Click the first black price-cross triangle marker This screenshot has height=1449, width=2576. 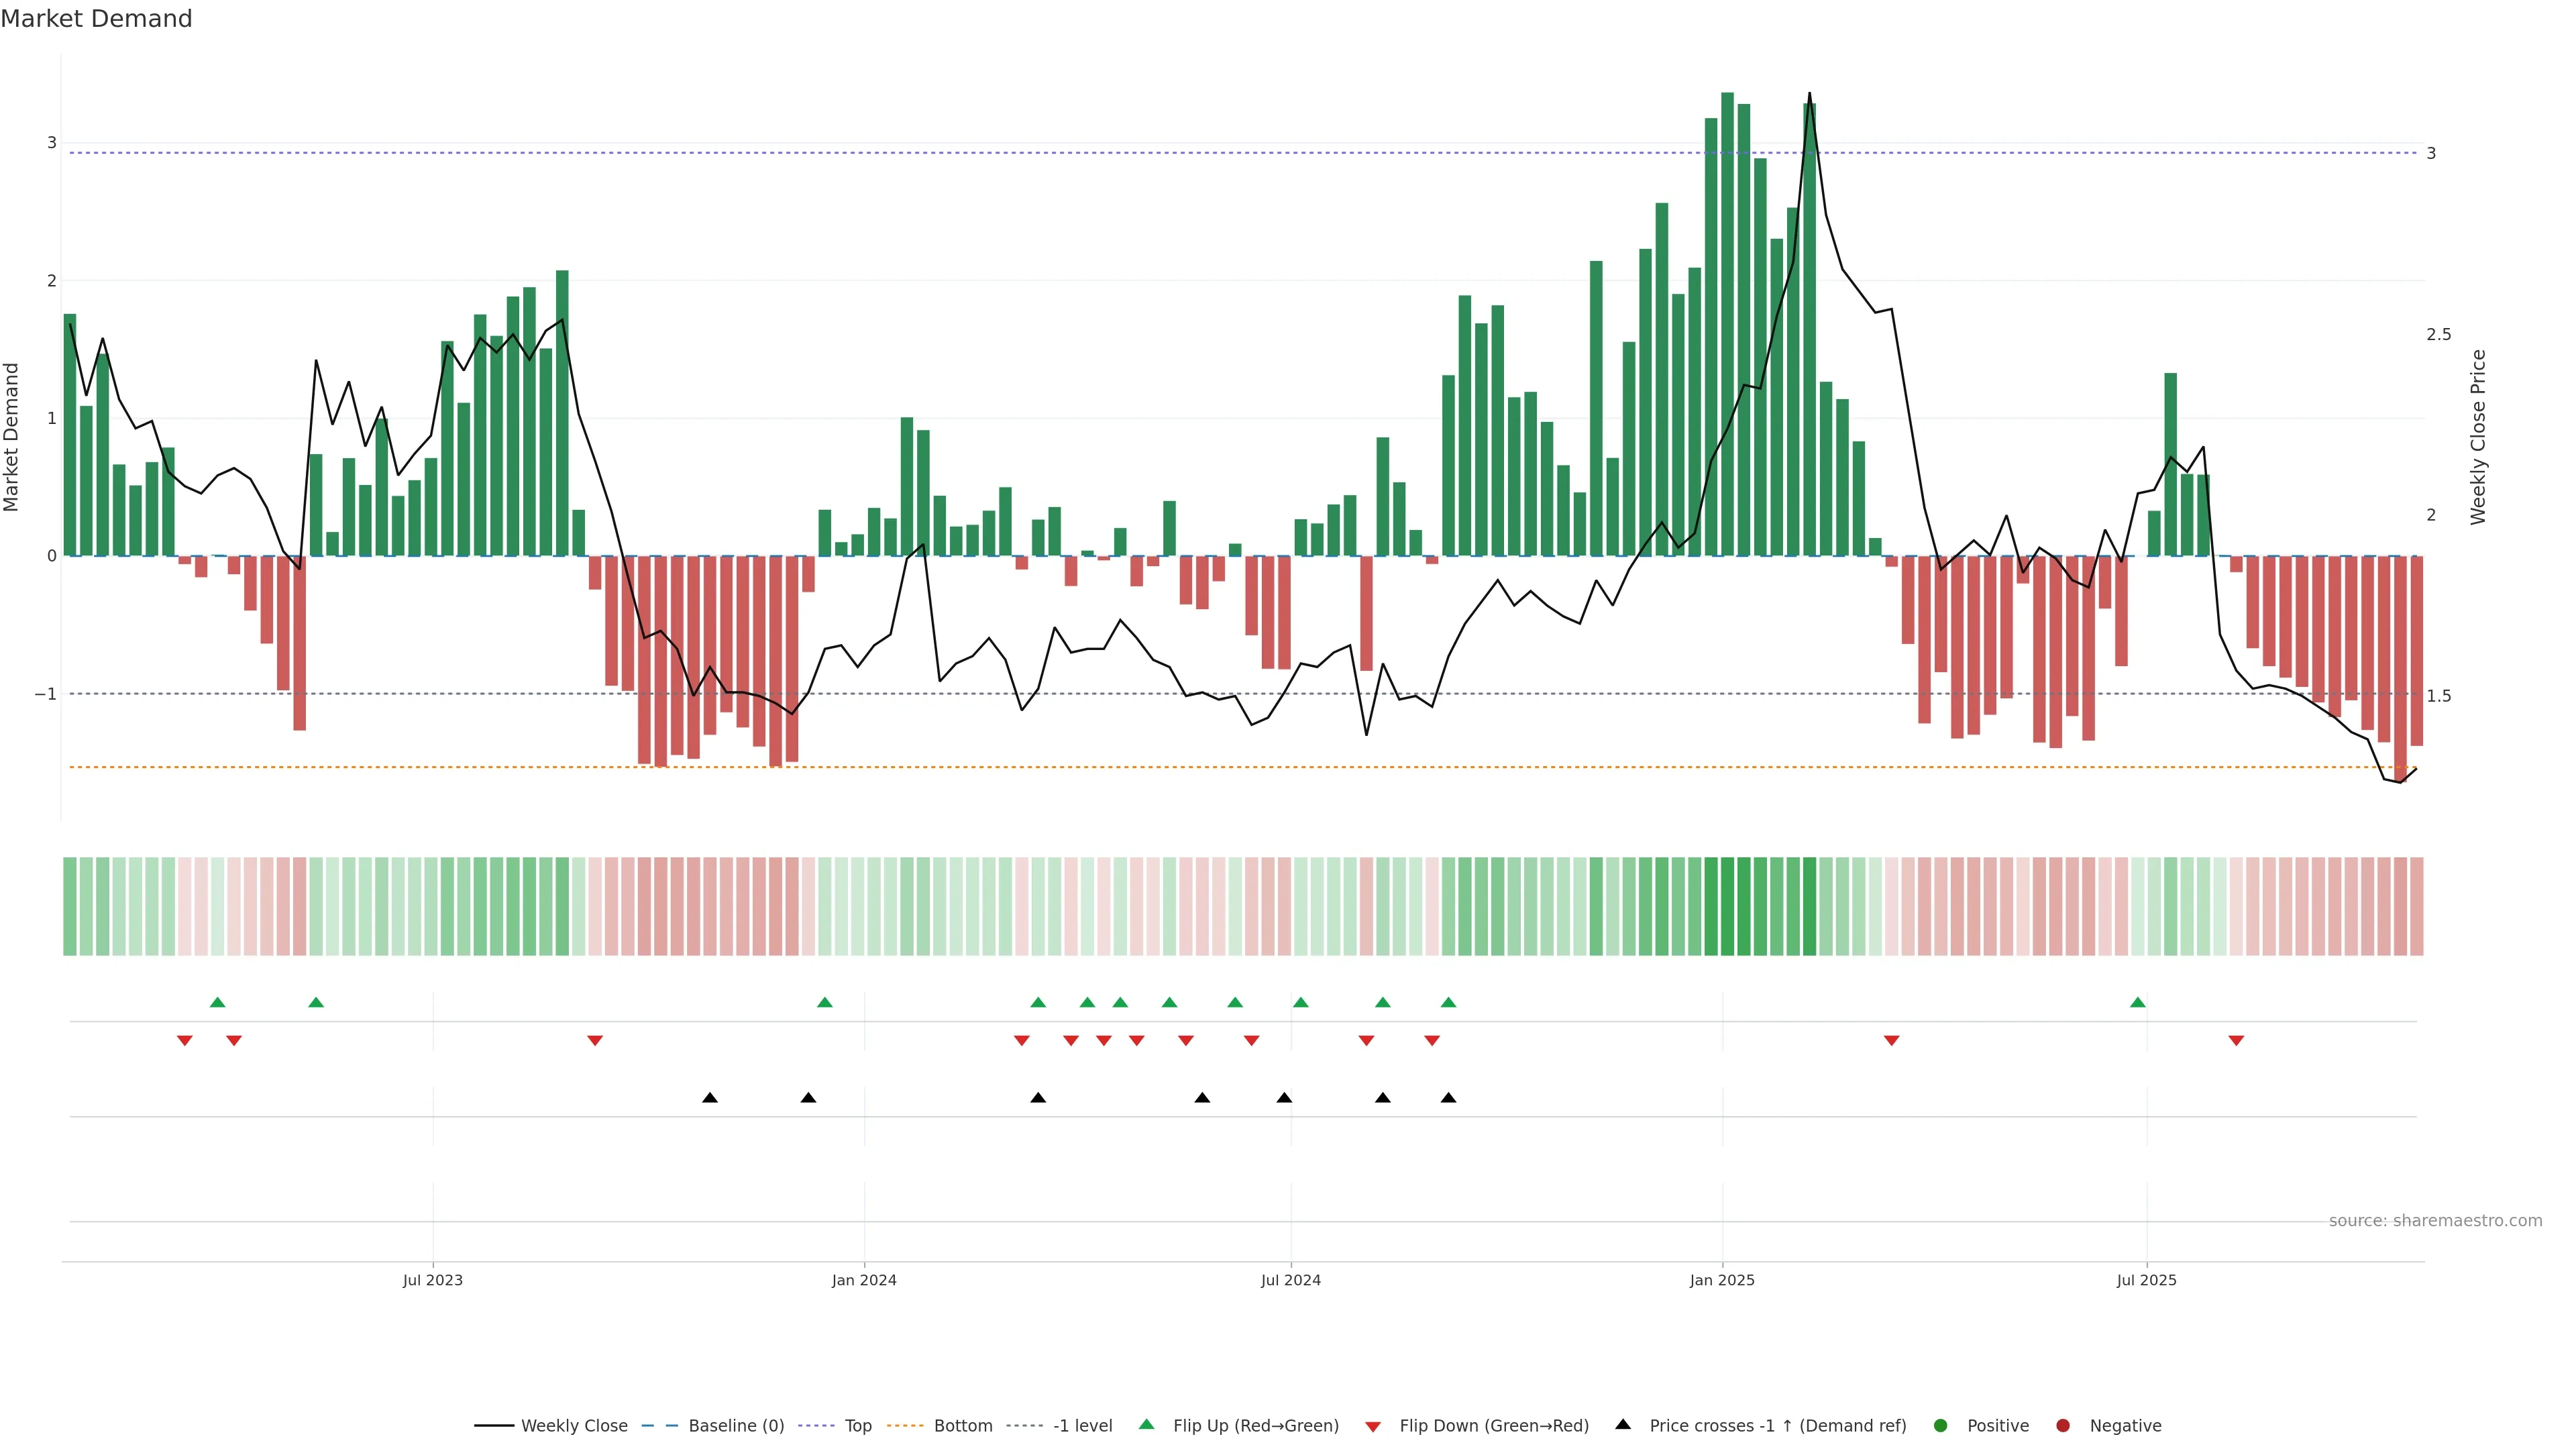[x=709, y=1098]
